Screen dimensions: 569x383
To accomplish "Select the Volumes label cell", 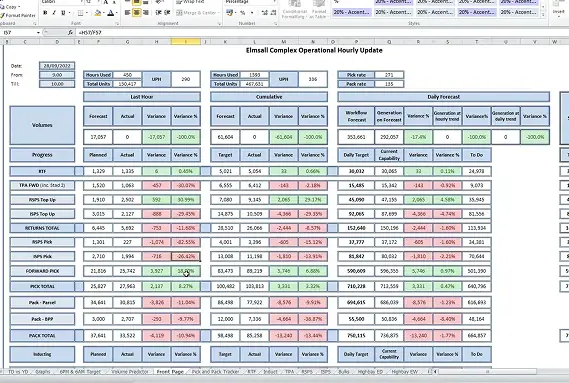I will [42, 125].
